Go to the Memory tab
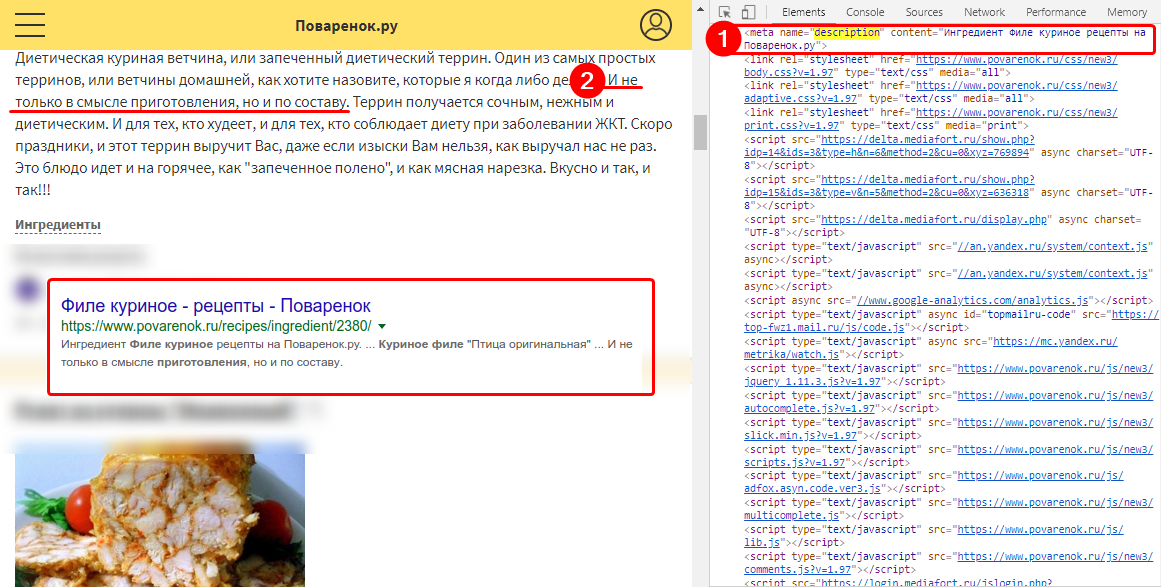 (1127, 12)
